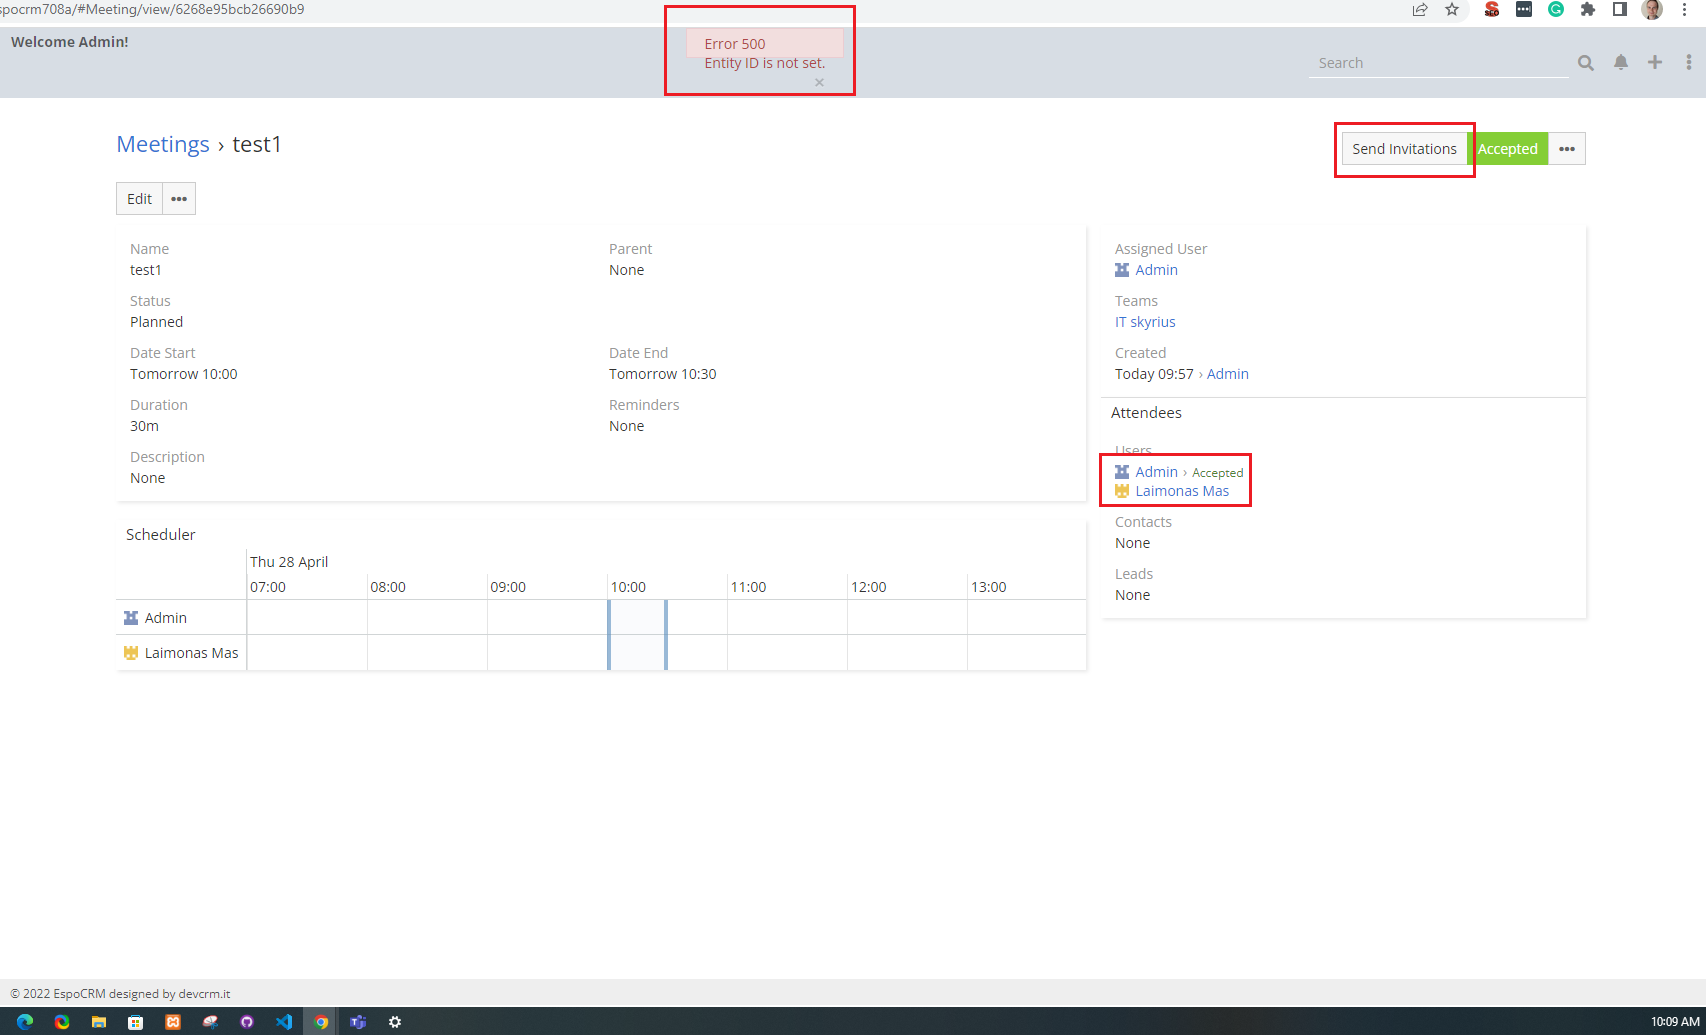Launch XAMPP from the taskbar
This screenshot has width=1706, height=1035.
(x=173, y=1021)
